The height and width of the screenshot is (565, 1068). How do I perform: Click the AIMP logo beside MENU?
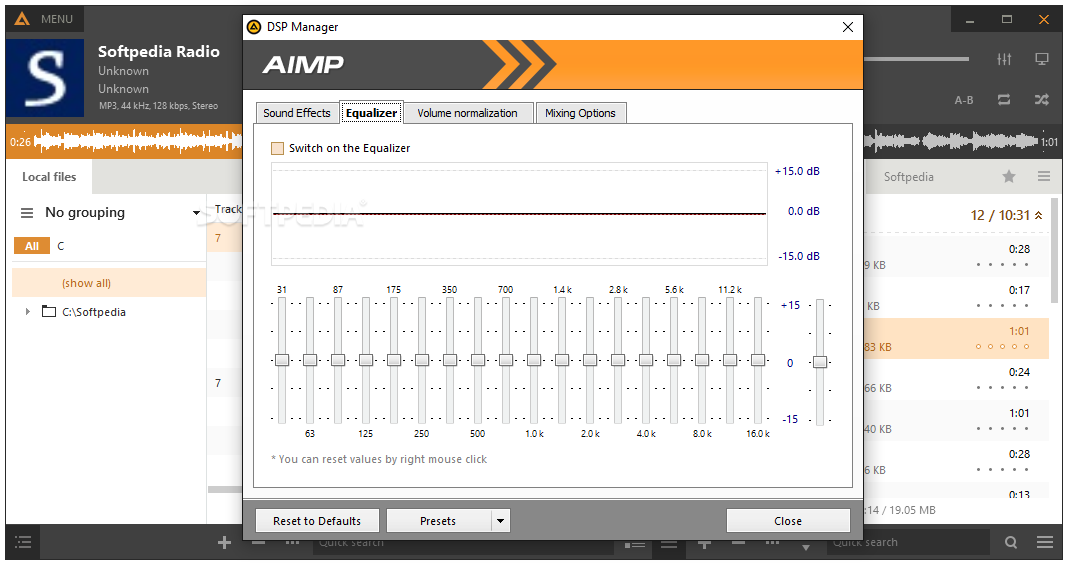(22, 19)
